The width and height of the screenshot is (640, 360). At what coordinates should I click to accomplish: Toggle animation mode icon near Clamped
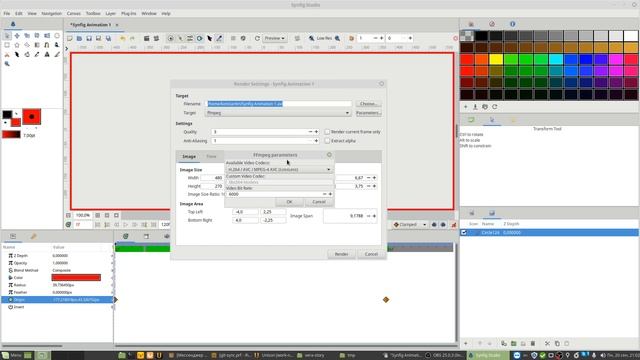pos(453,224)
